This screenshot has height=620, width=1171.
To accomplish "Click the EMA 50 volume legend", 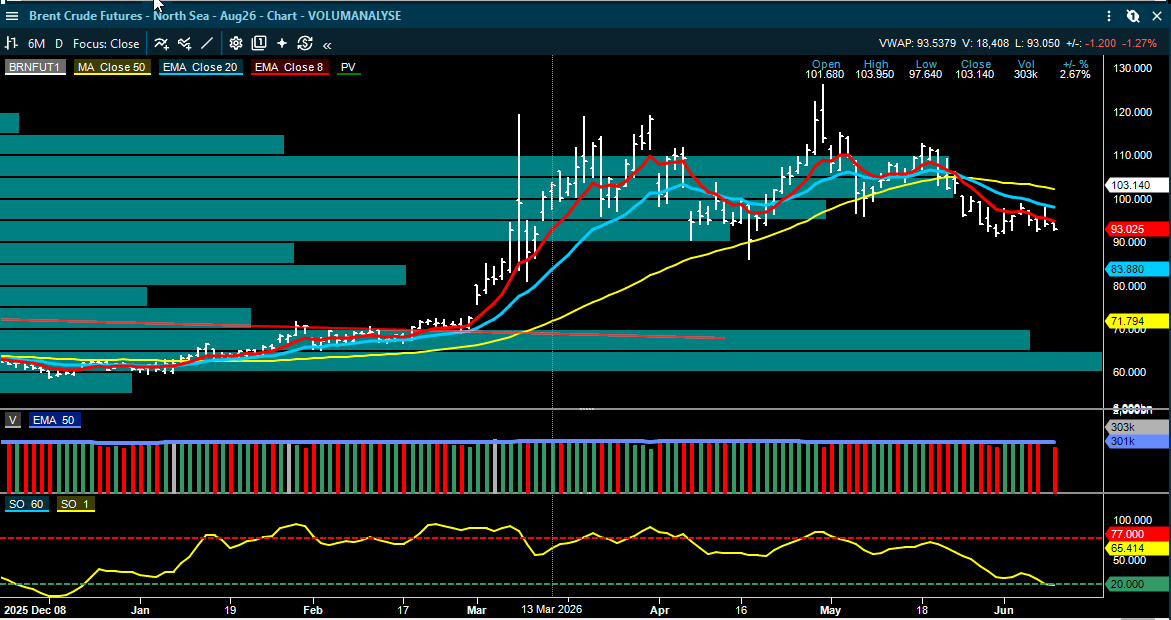I will 55,421.
